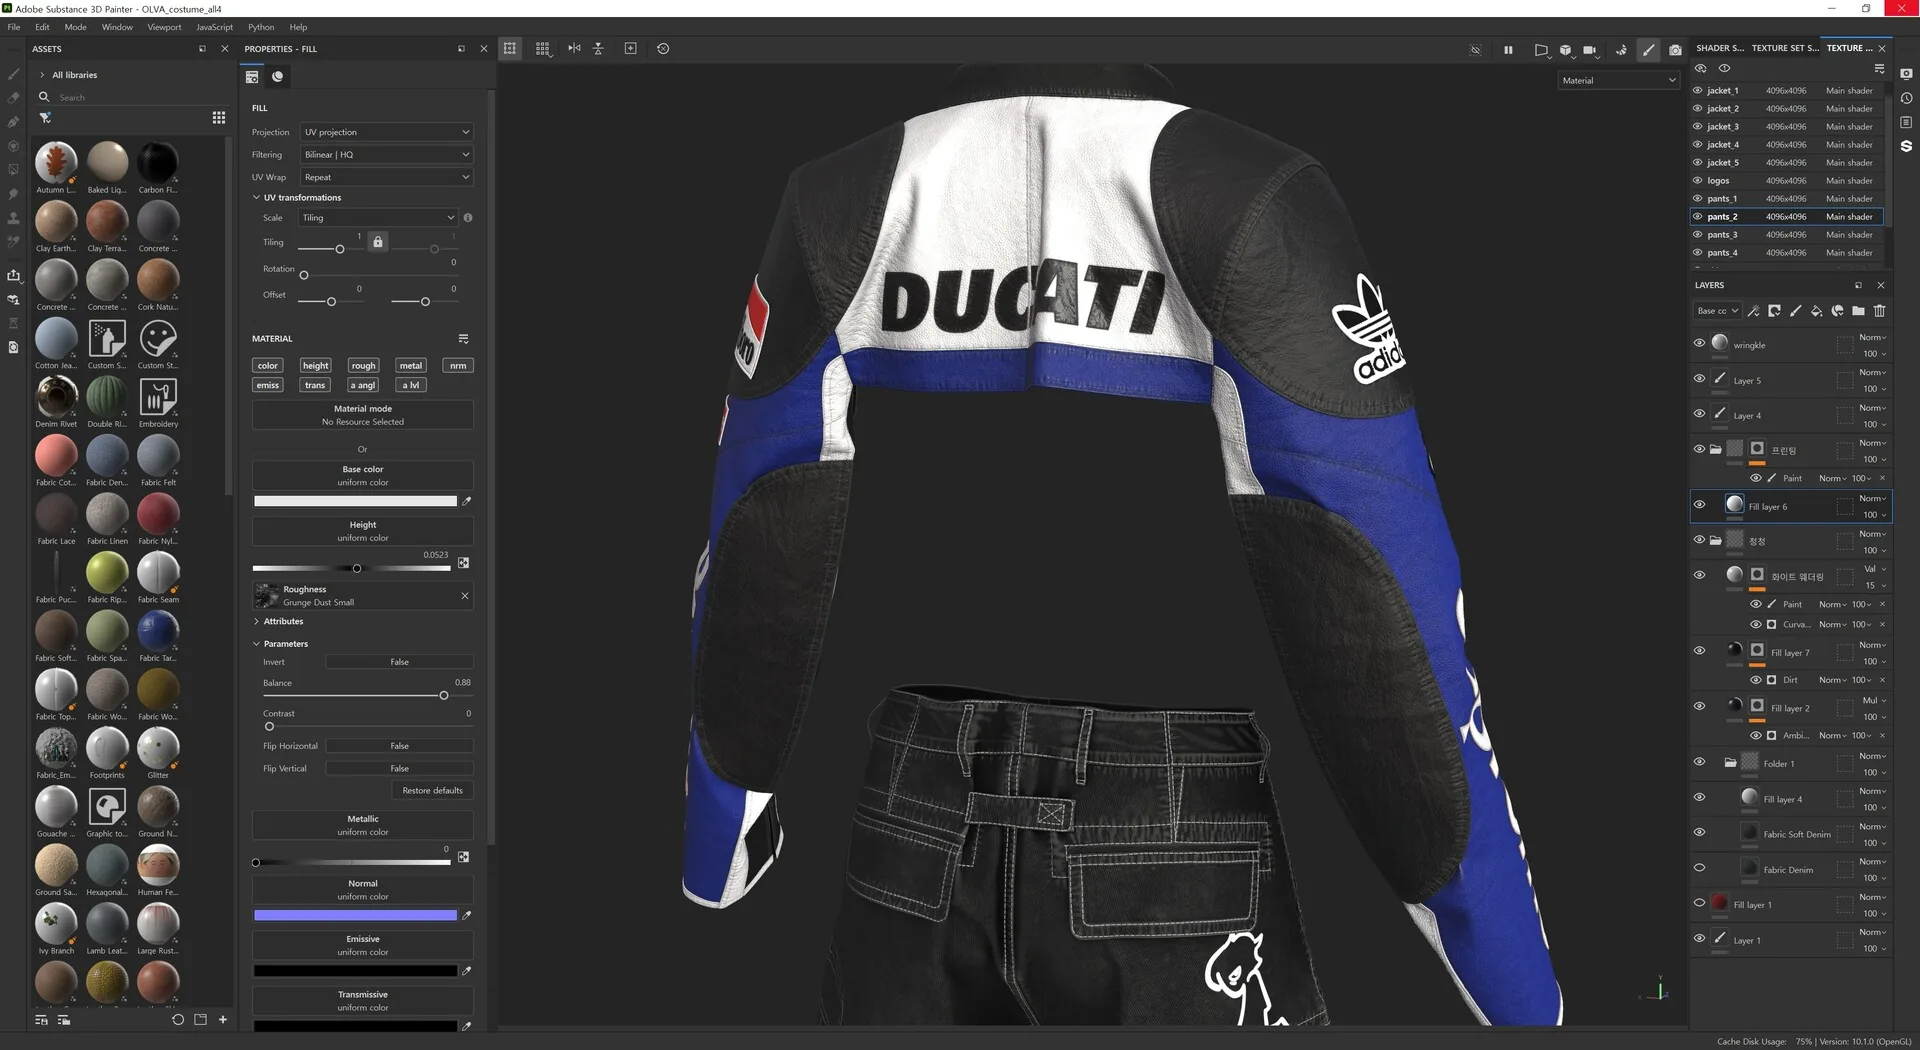Open the Projection dropdown
This screenshot has width=1920, height=1050.
click(386, 132)
